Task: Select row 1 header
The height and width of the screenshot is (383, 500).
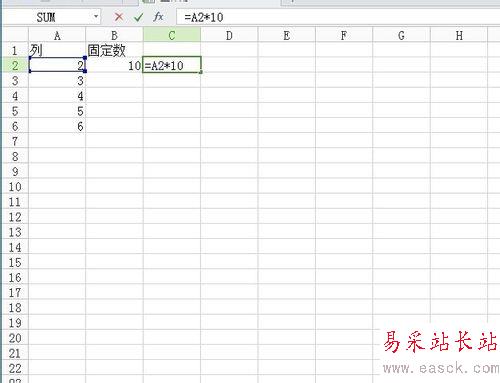Action: (15, 50)
